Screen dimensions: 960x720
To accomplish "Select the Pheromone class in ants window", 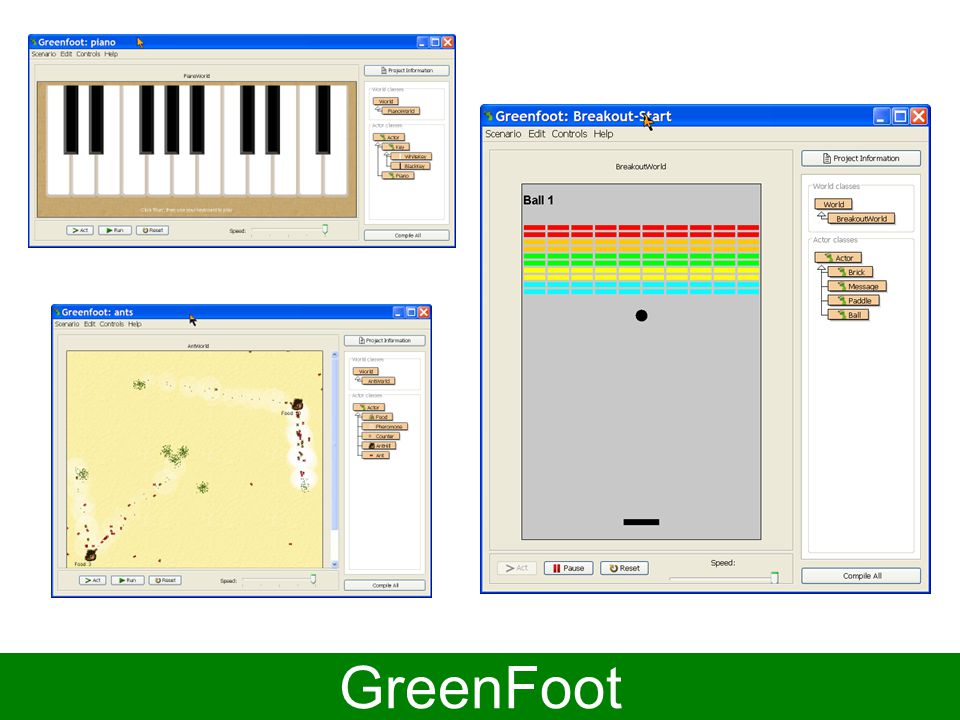I will point(384,426).
